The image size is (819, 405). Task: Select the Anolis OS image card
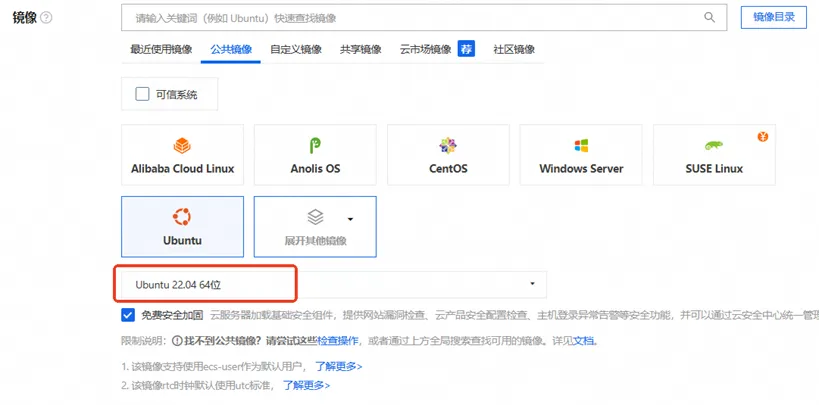[x=315, y=155]
